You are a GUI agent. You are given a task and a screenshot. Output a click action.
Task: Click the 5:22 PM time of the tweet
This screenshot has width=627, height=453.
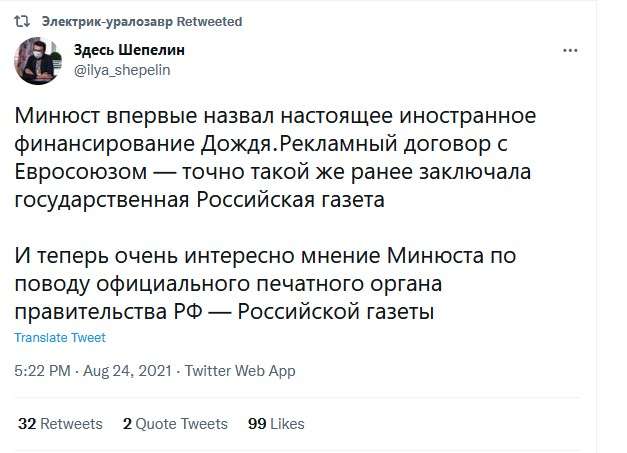[x=42, y=371]
